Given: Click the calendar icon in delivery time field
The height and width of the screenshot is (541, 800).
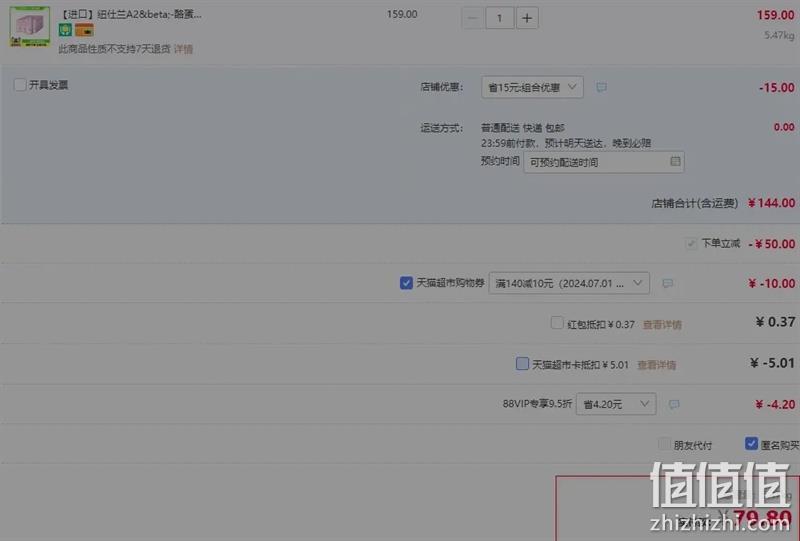Looking at the screenshot, I should (x=675, y=161).
